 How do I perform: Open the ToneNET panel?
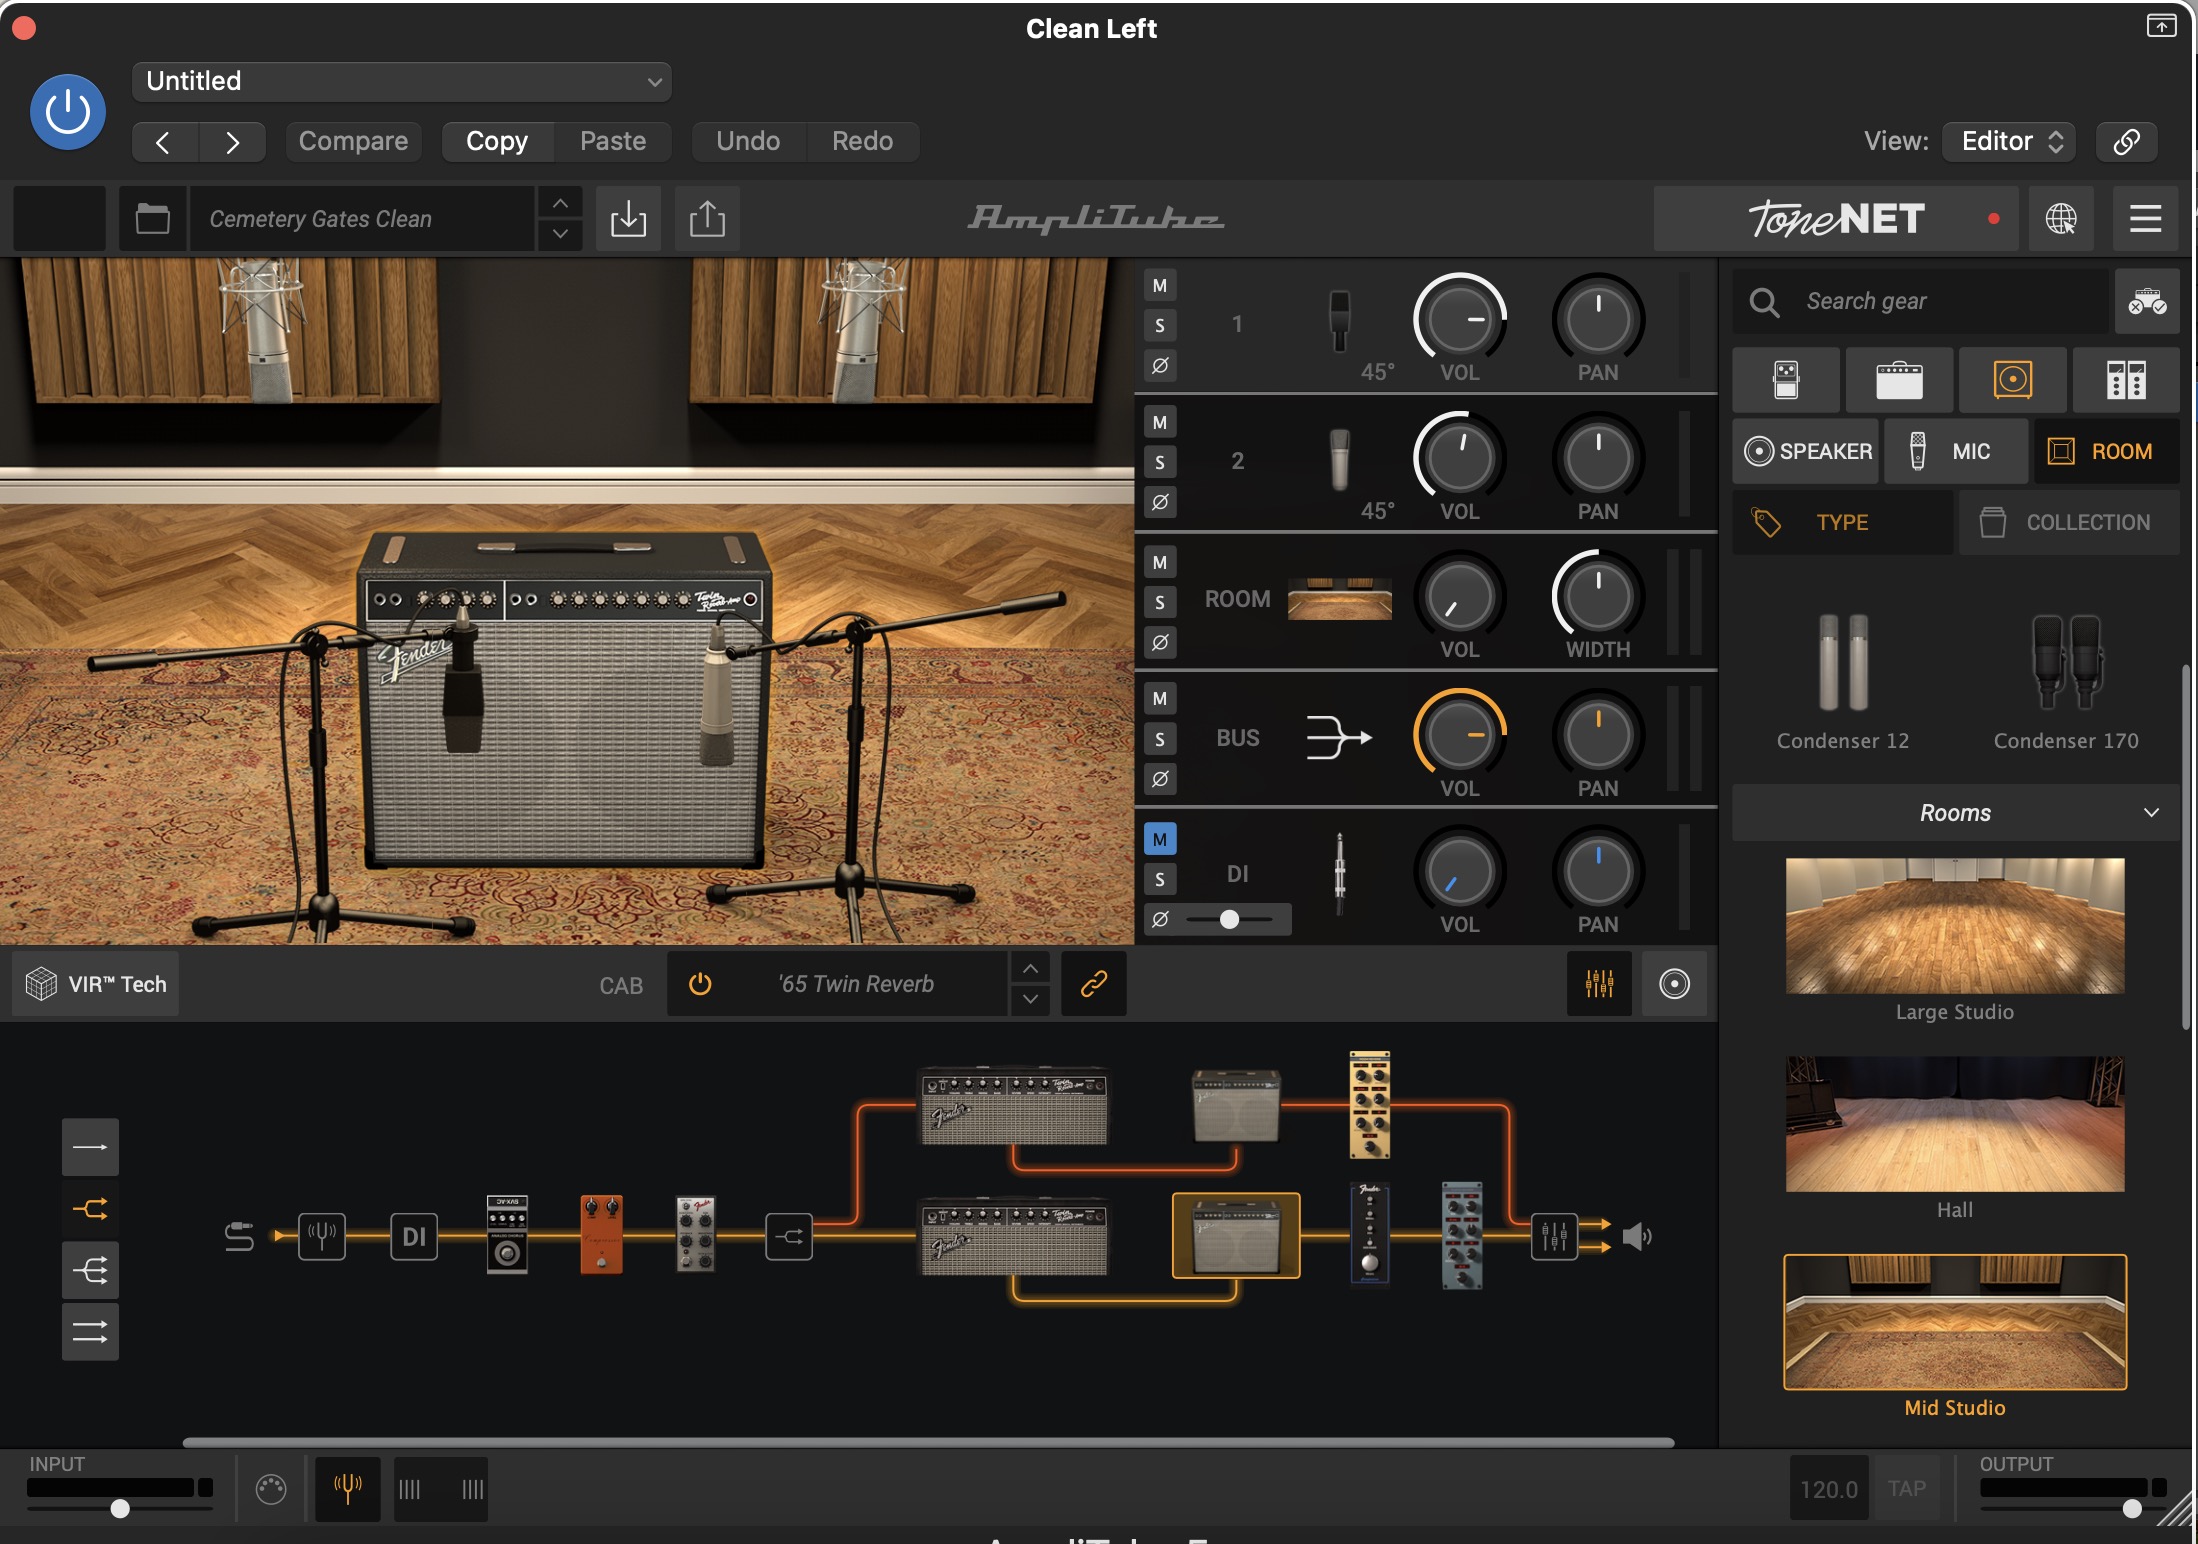(1836, 218)
